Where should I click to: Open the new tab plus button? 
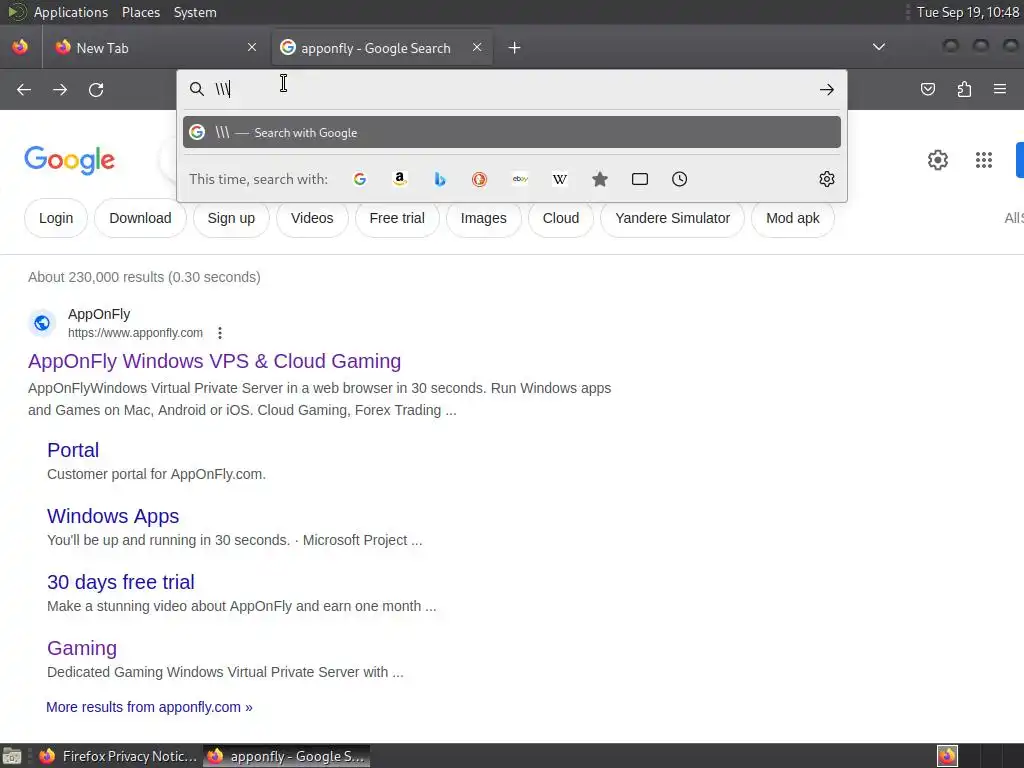[515, 48]
